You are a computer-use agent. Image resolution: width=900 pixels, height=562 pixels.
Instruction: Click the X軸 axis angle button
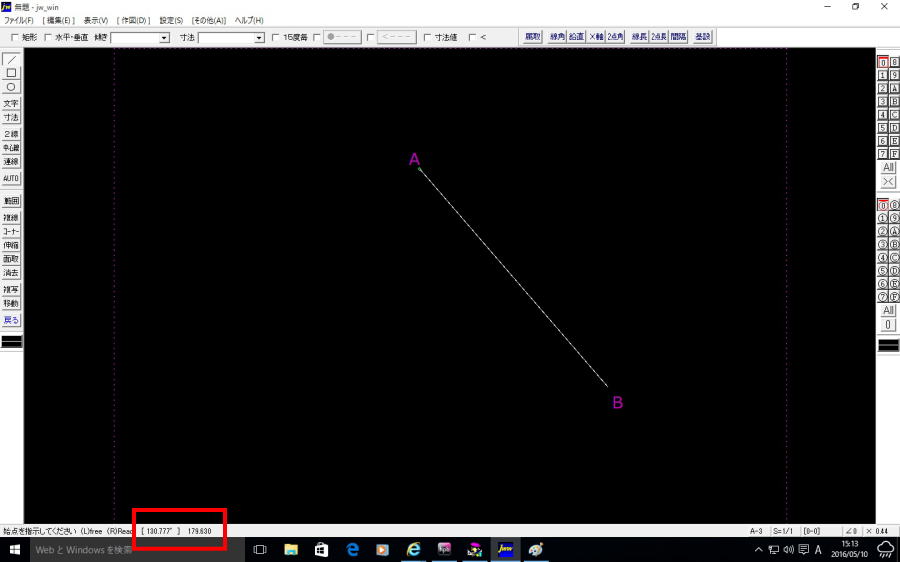596,37
